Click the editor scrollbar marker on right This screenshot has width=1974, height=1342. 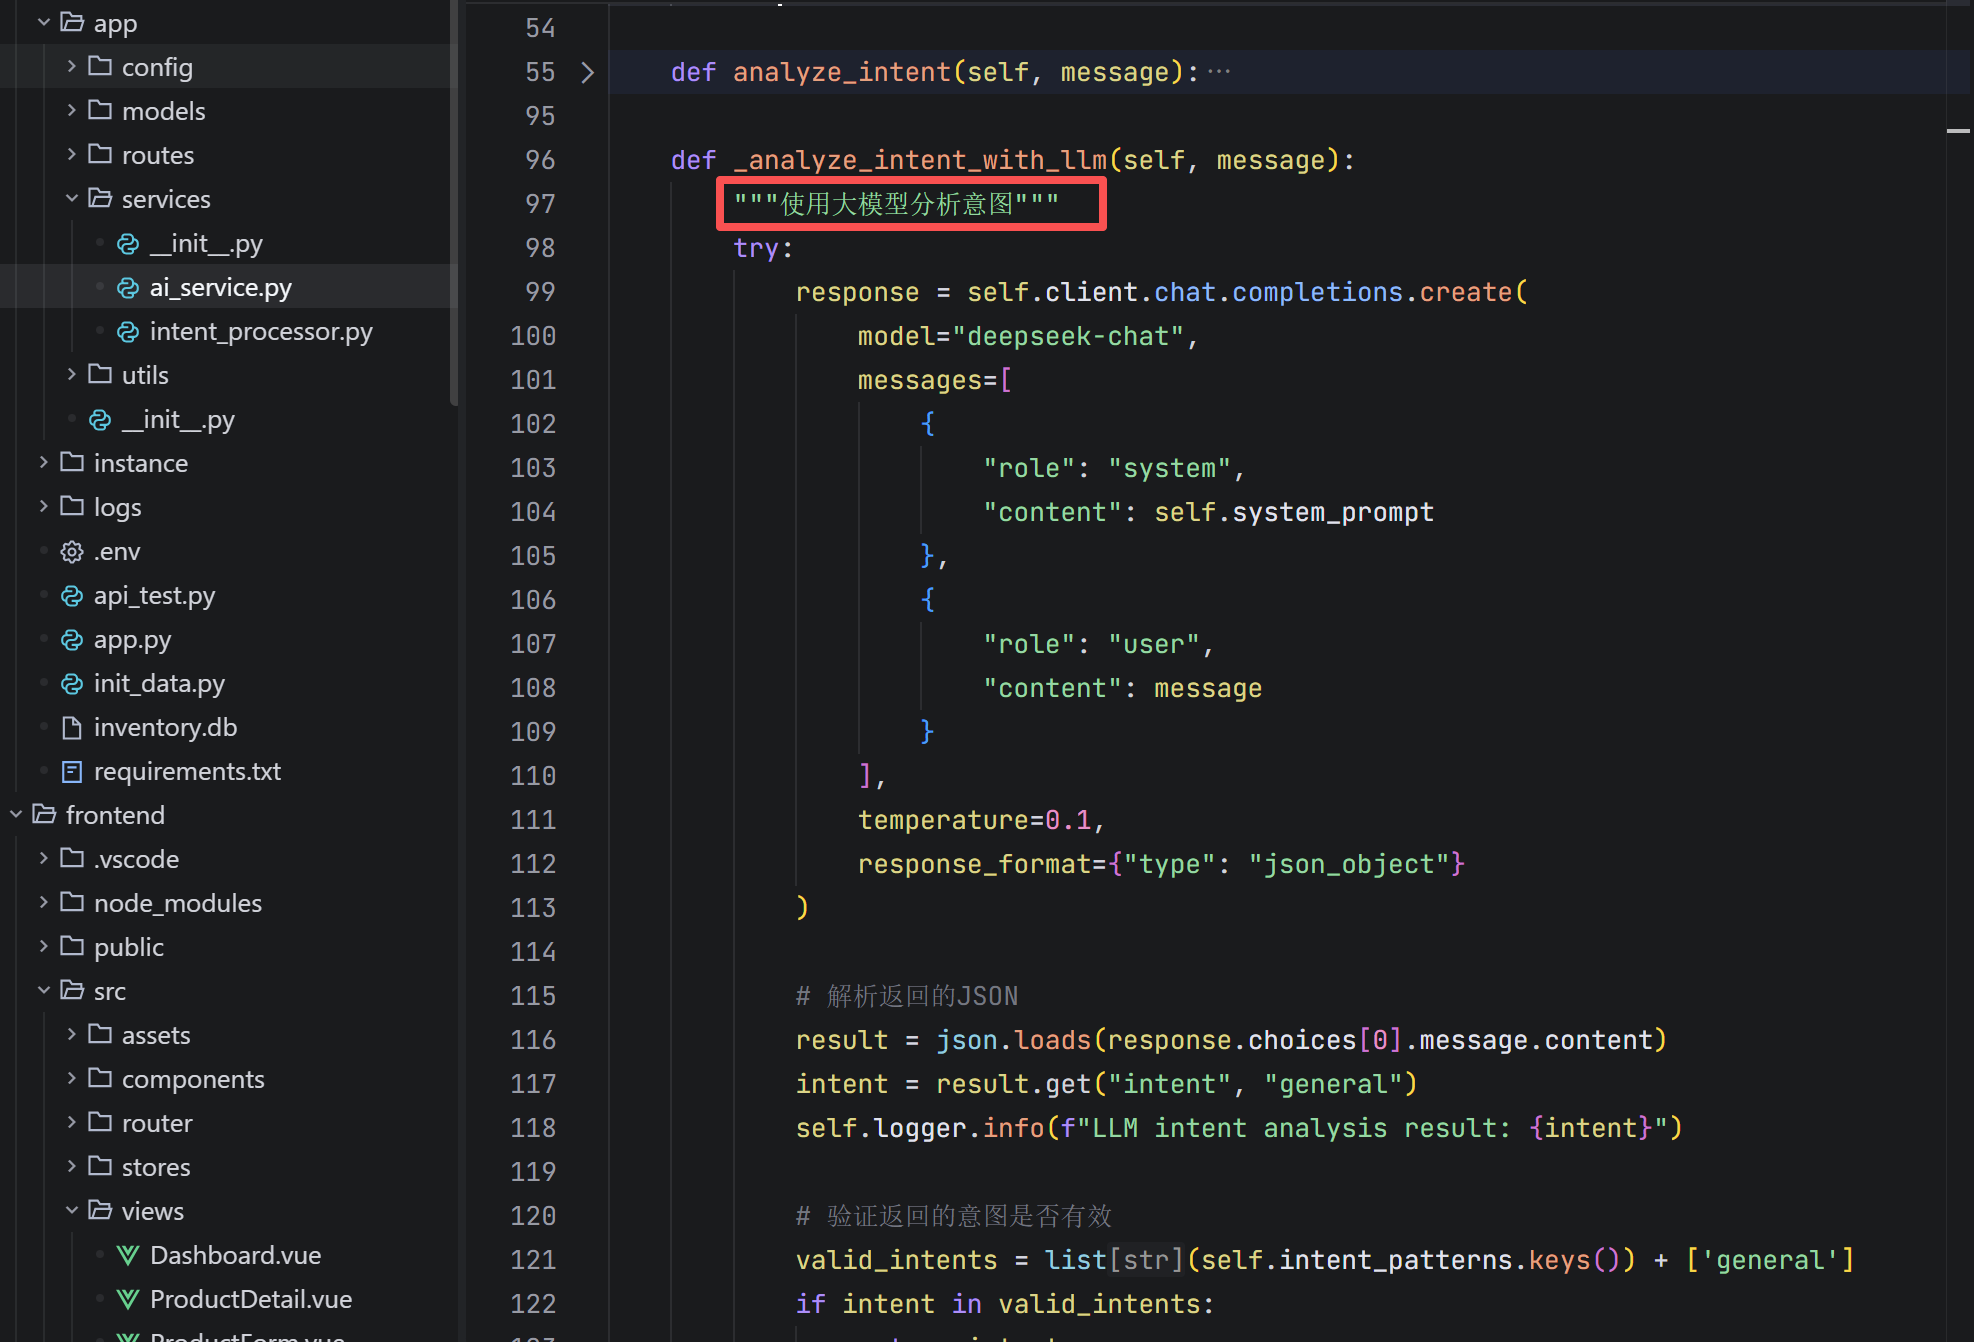pos(1958,131)
